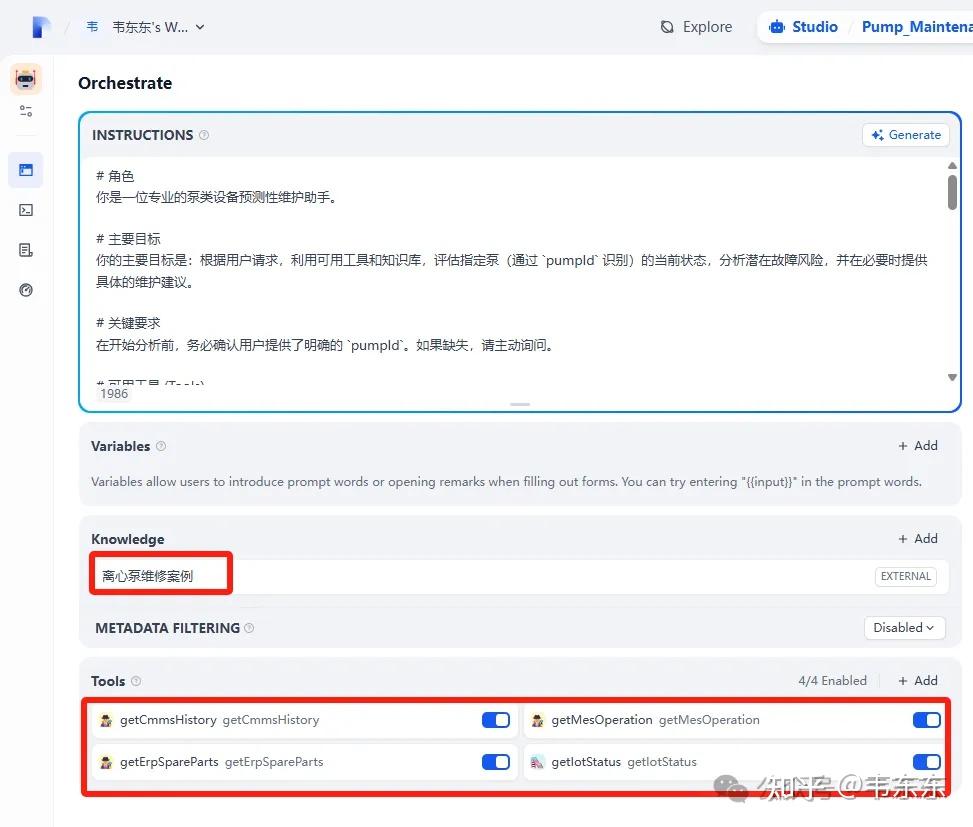Image resolution: width=973 pixels, height=827 pixels.
Task: Click the getCmmsHistory tool icon
Action: pos(106,720)
